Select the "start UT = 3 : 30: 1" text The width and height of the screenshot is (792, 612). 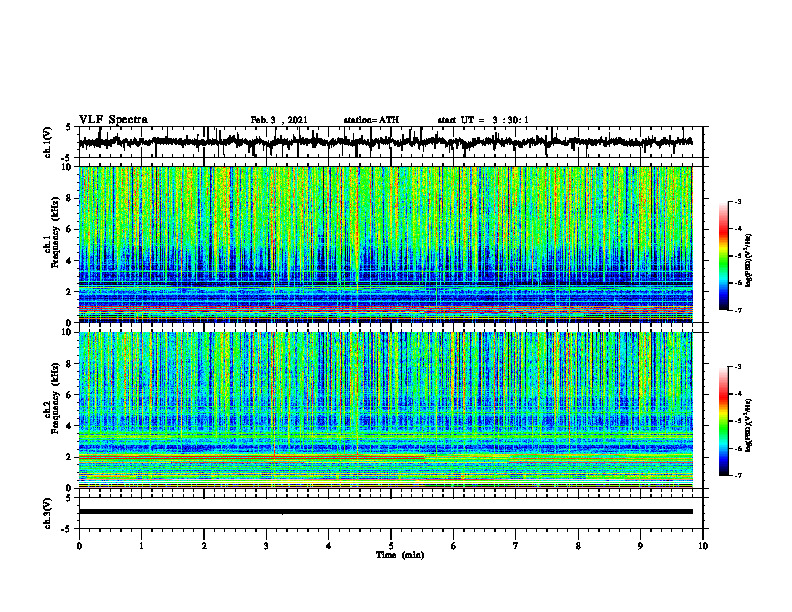tap(483, 120)
